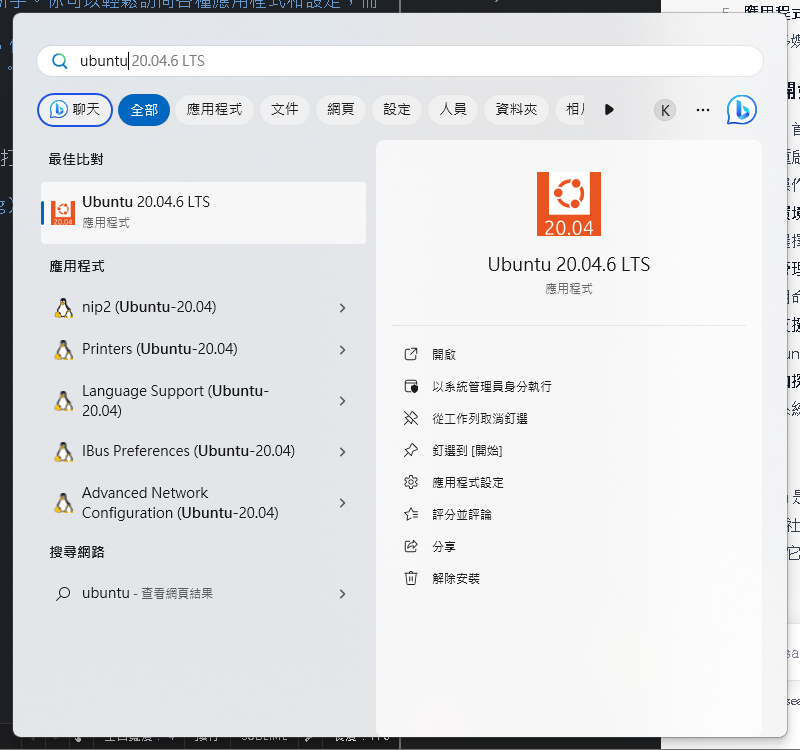Click the ubuntu search input field

[399, 61]
